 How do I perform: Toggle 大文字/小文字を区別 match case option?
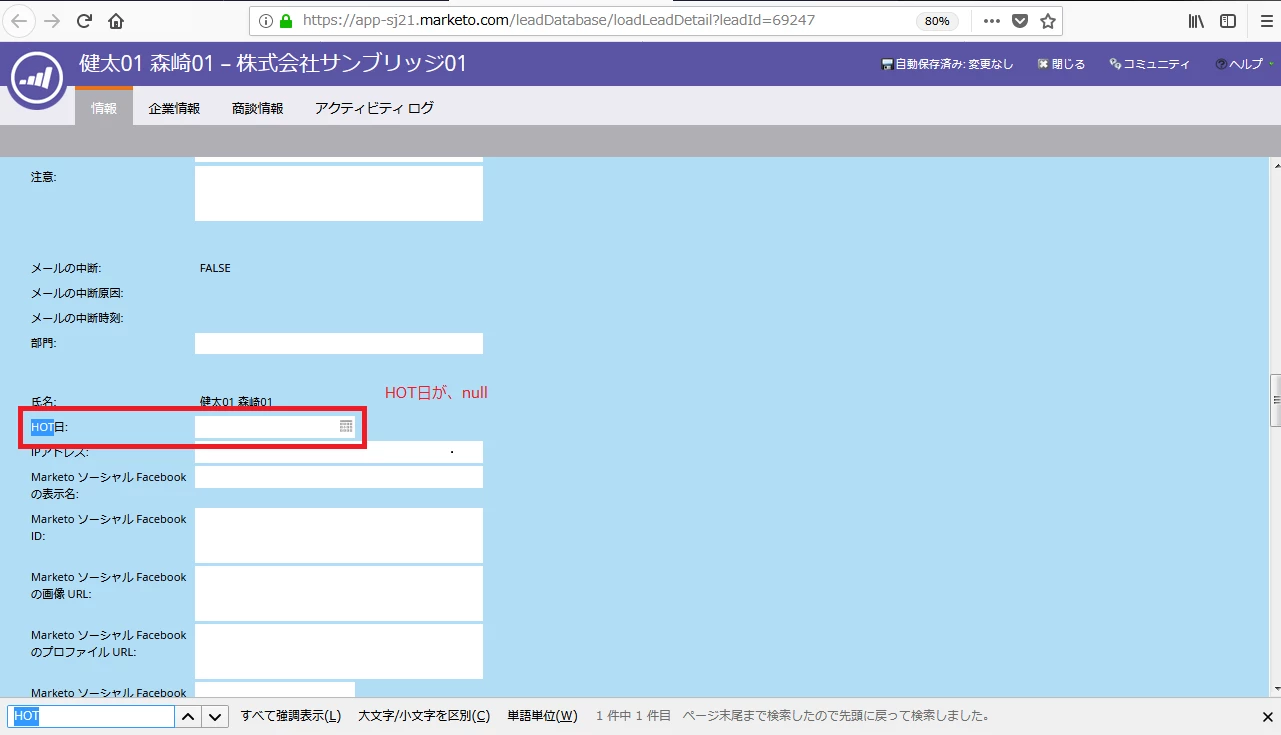424,716
